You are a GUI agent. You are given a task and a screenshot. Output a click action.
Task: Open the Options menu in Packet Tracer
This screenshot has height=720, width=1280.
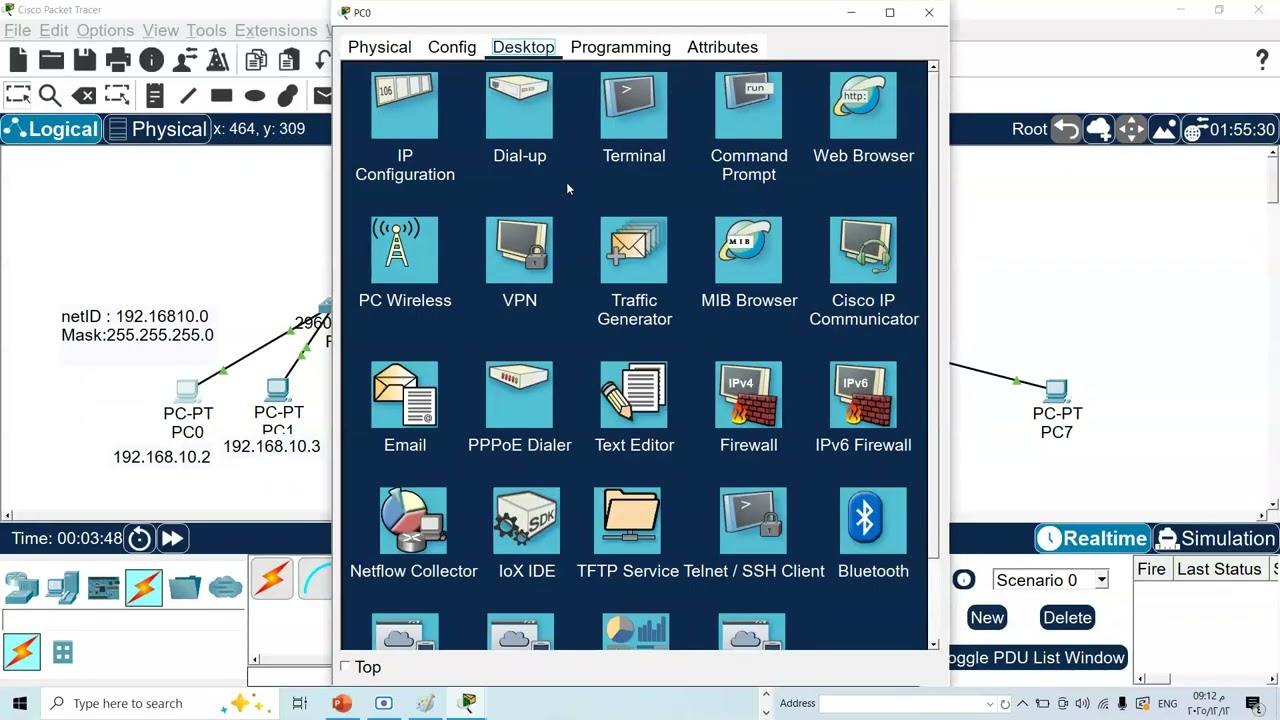tap(105, 31)
